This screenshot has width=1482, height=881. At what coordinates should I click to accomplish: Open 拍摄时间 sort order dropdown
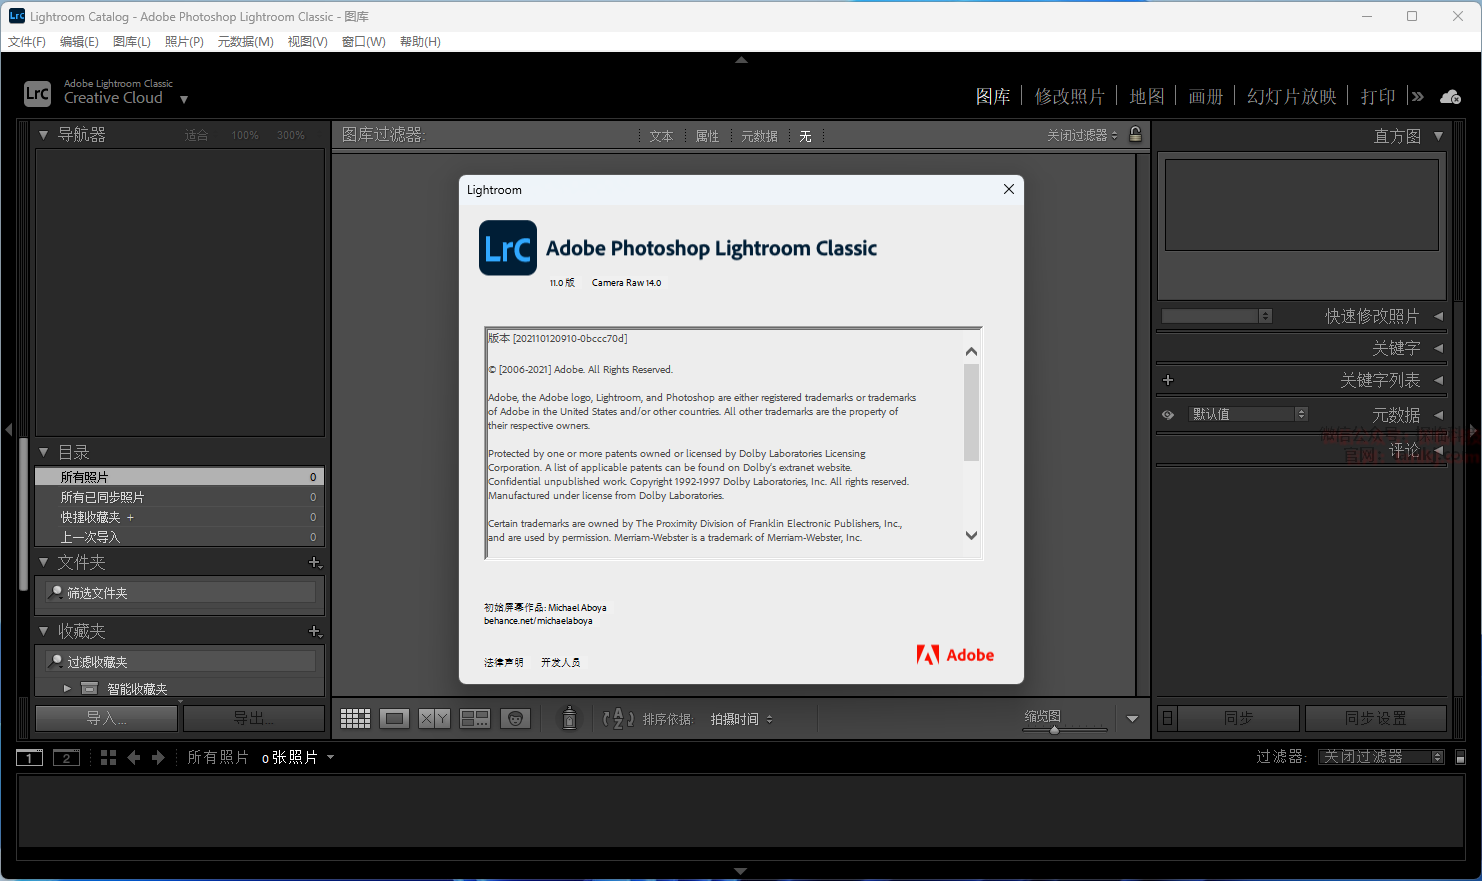tap(741, 719)
